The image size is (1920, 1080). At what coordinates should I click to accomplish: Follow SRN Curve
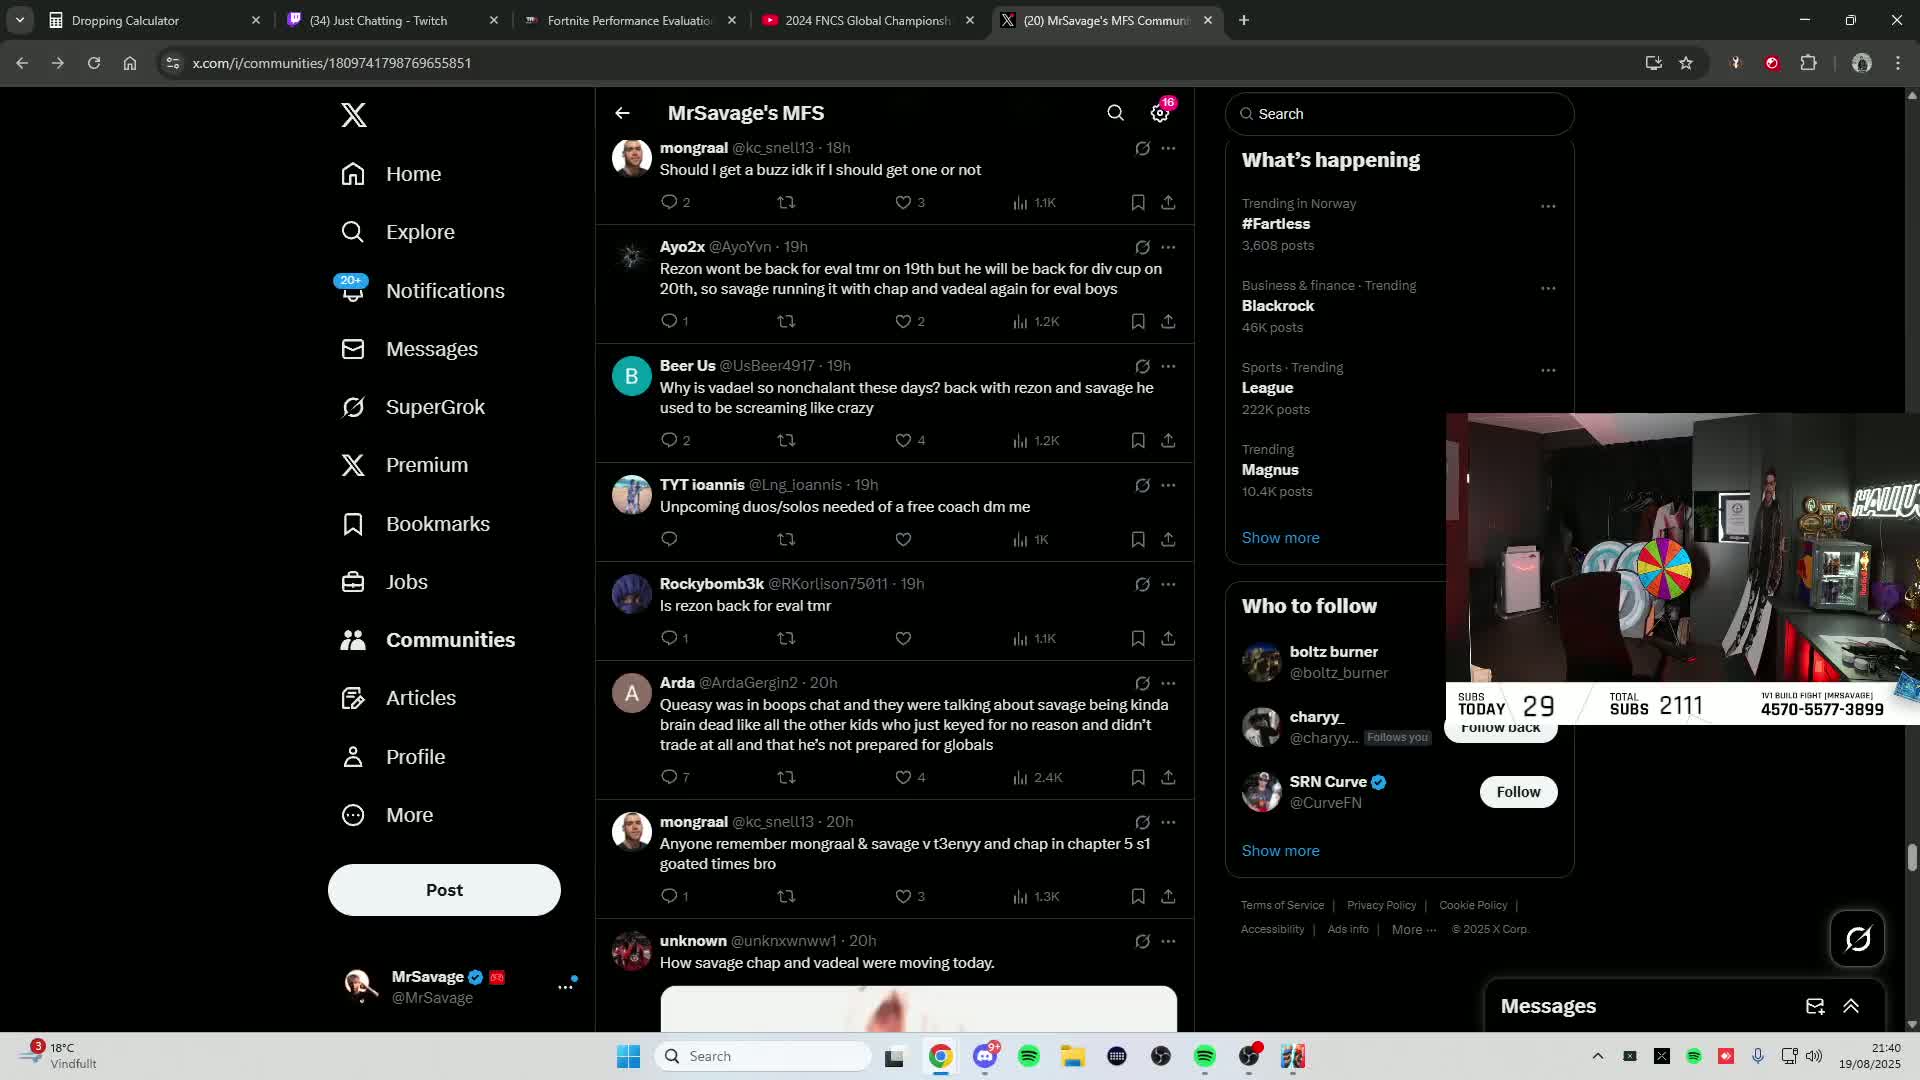pyautogui.click(x=1518, y=792)
